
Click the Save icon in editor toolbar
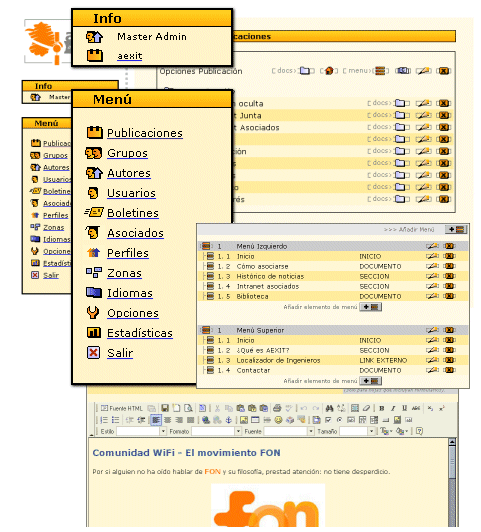pos(165,408)
